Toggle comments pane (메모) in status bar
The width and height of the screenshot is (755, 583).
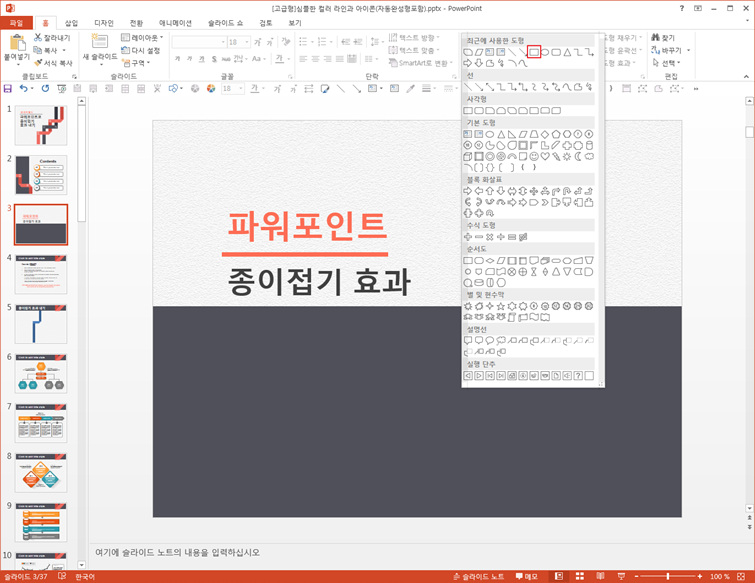point(526,576)
